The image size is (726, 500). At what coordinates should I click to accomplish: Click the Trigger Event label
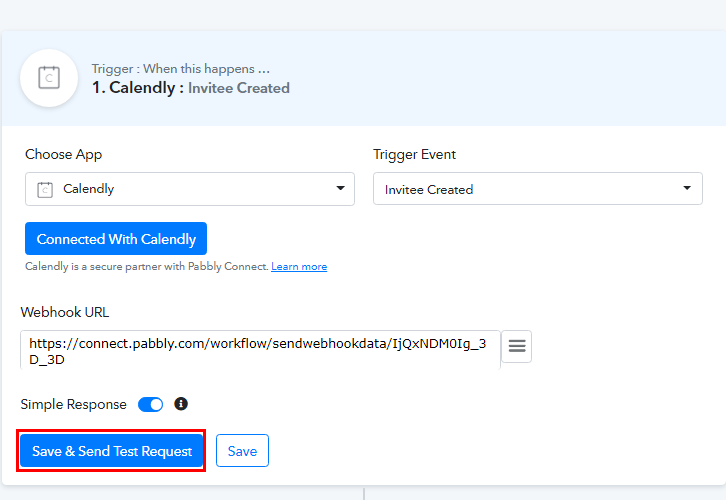(x=414, y=154)
